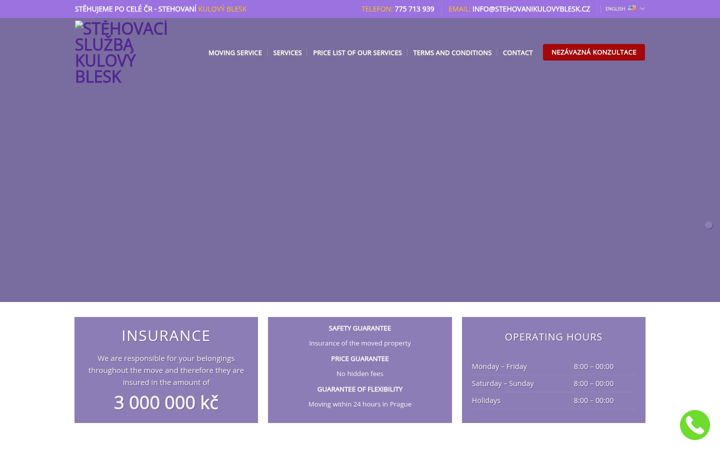Open the Services menu item

click(287, 53)
